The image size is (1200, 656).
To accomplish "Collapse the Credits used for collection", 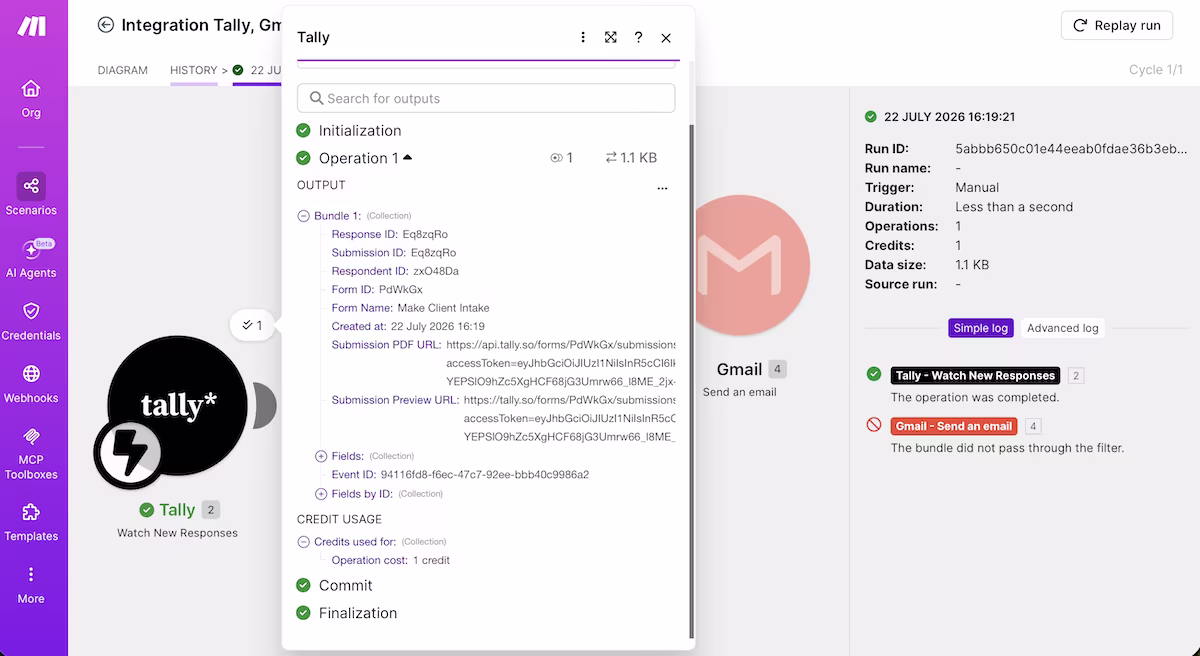I will point(304,542).
